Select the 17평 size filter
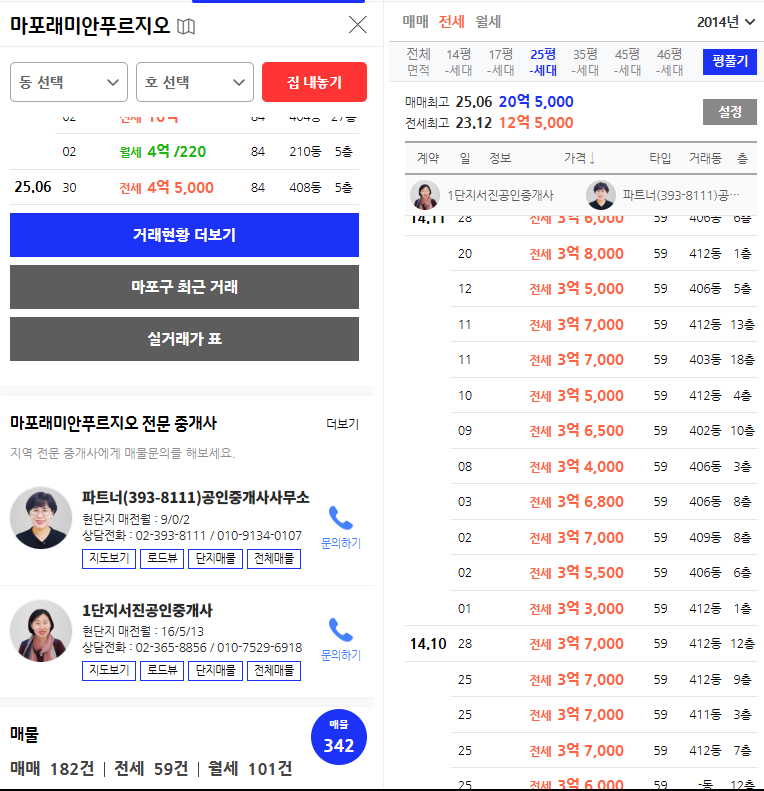This screenshot has width=764, height=791. [x=501, y=62]
